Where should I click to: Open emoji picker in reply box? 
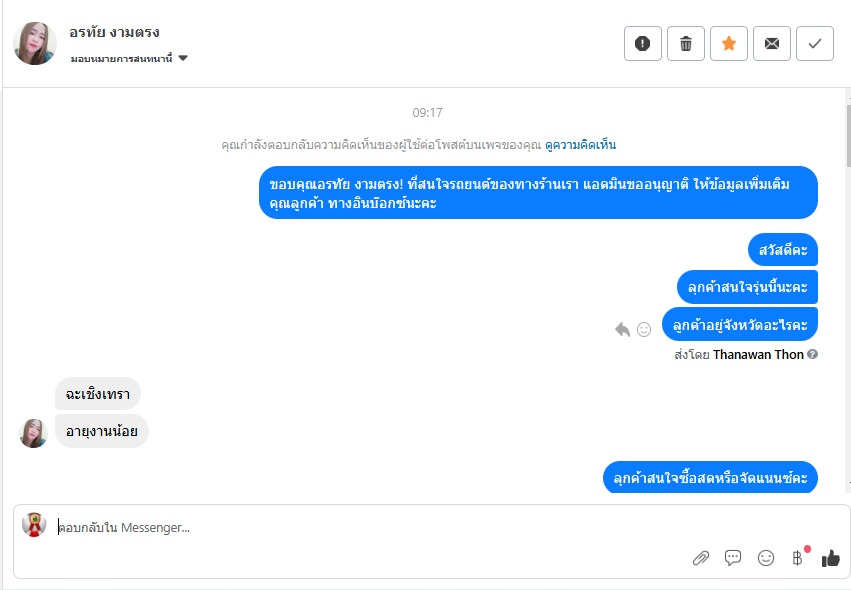click(x=766, y=558)
